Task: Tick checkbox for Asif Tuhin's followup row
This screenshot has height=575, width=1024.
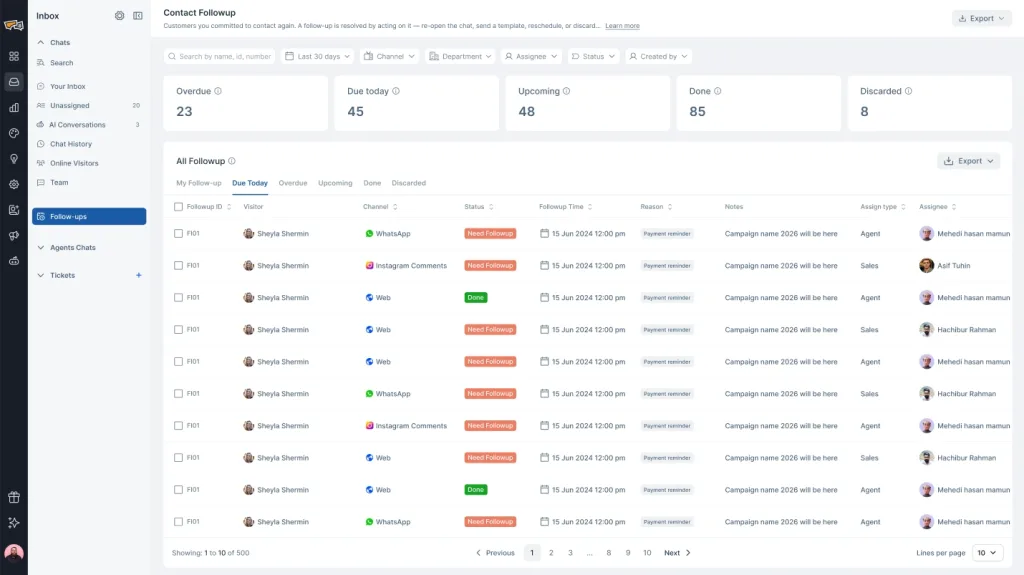Action: pyautogui.click(x=178, y=265)
